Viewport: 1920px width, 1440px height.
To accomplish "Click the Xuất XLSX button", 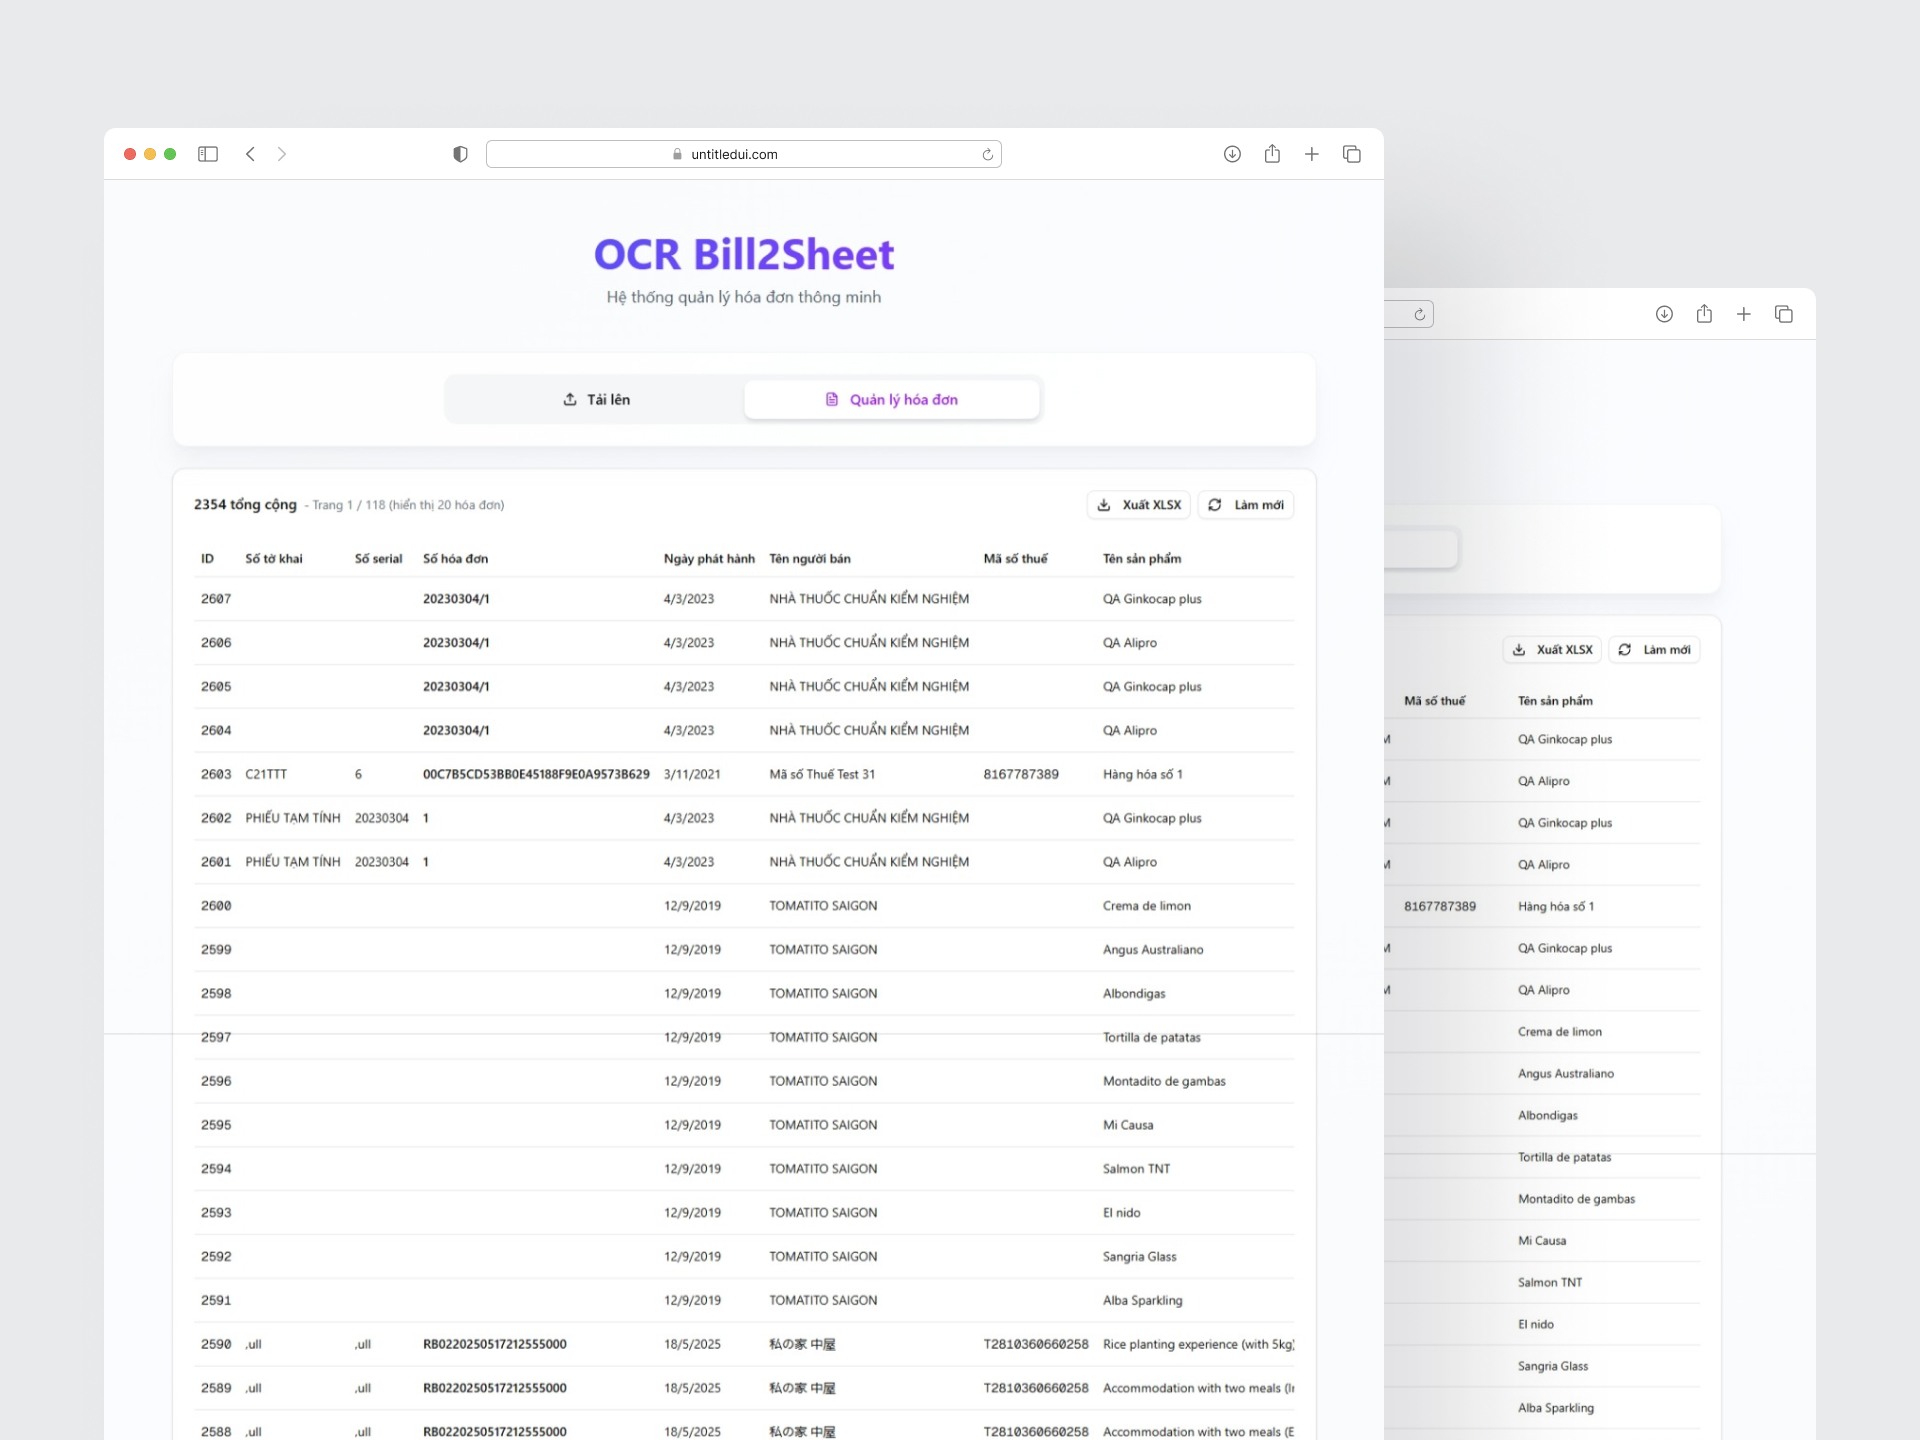I will click(1139, 505).
